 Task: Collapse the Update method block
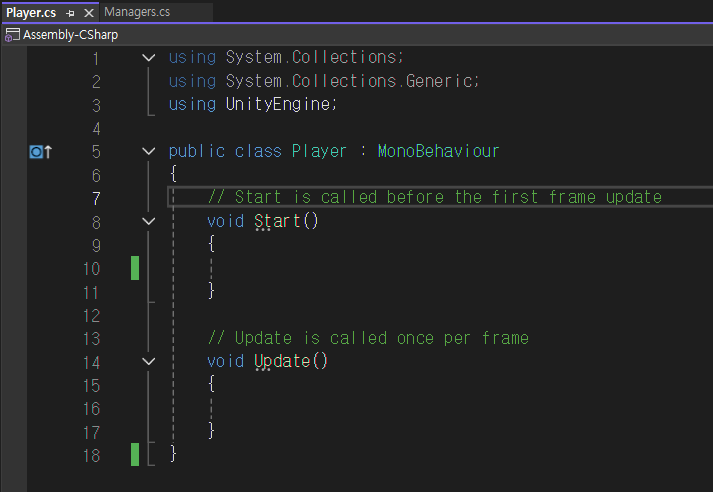149,361
